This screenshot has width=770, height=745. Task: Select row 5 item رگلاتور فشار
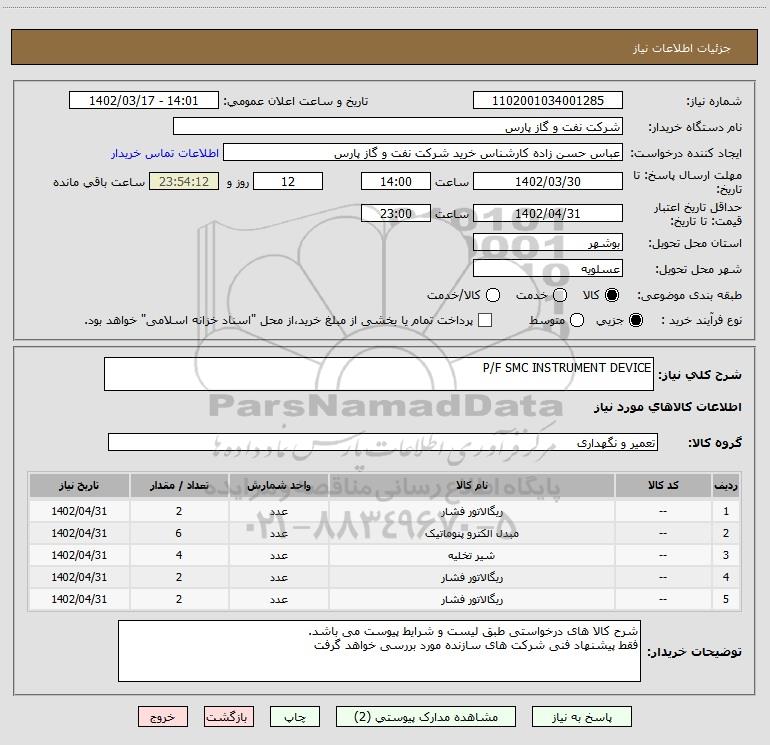click(x=471, y=599)
